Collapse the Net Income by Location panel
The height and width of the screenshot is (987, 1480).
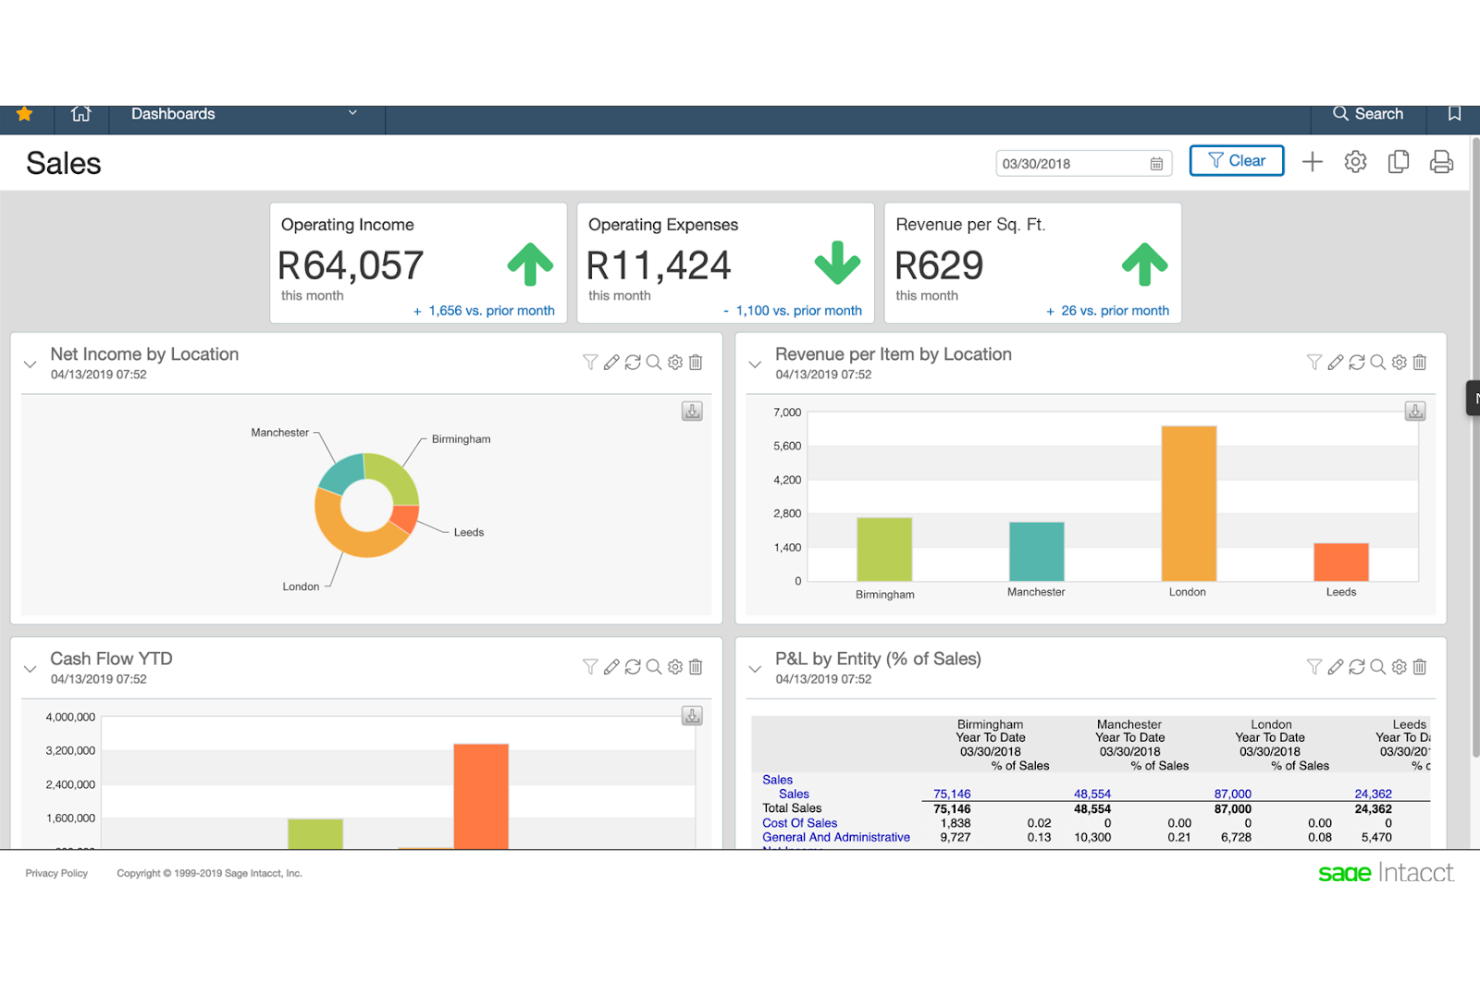pyautogui.click(x=29, y=364)
